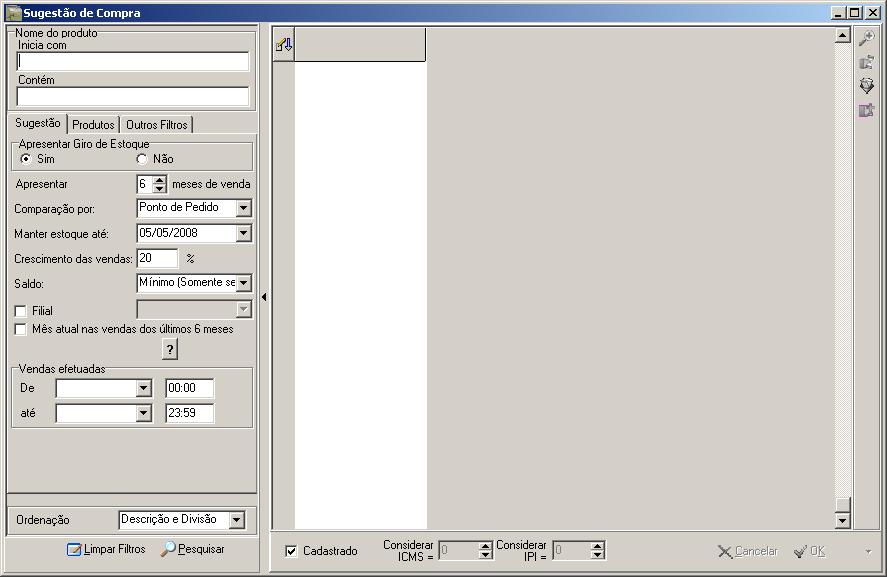Viewport: 887px width, 577px height.
Task: Open the Comparação por dropdown
Action: (x=243, y=207)
